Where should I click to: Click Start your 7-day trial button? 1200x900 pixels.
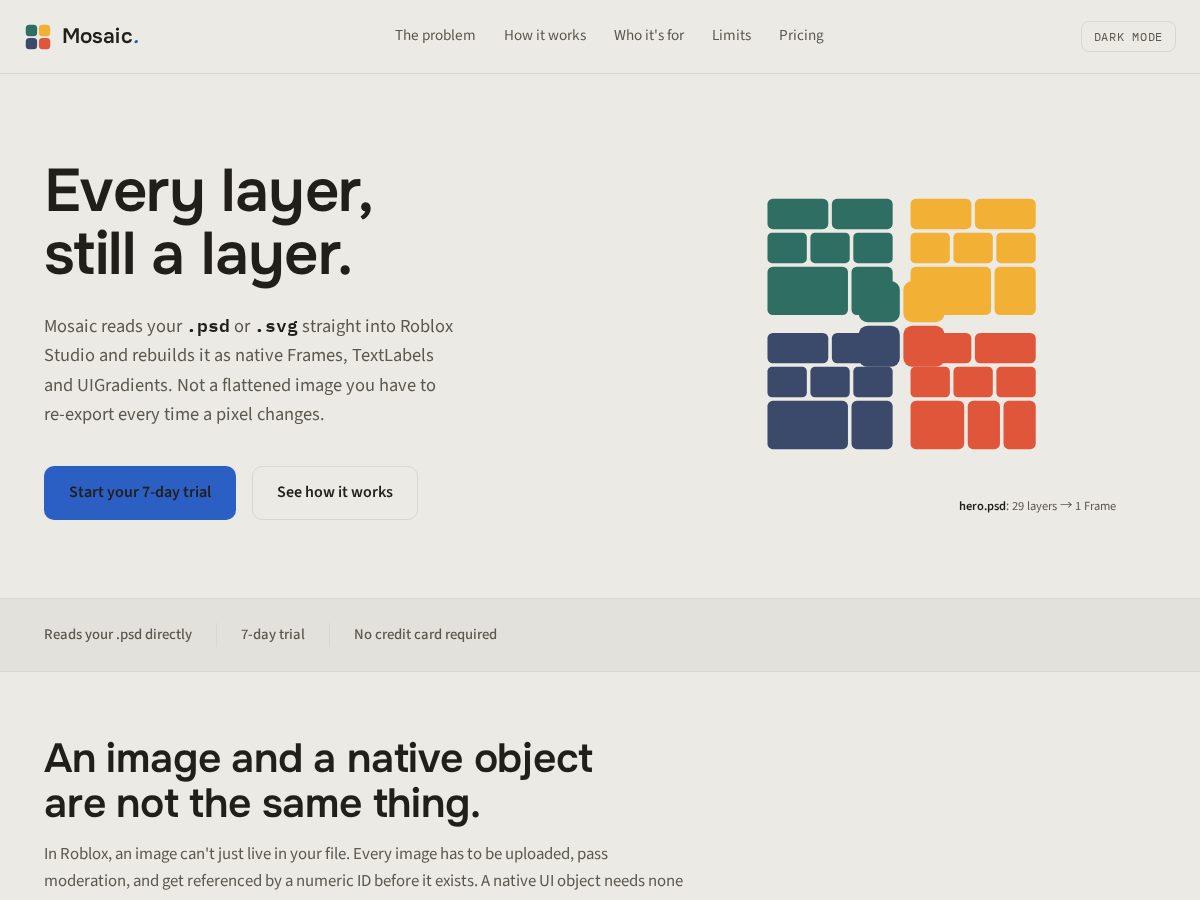[x=140, y=493]
